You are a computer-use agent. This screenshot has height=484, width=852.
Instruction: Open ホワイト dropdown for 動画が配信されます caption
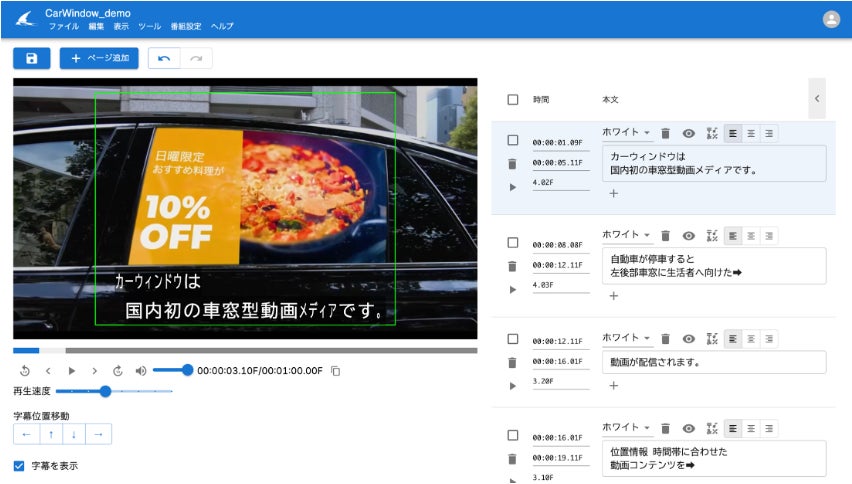626,338
